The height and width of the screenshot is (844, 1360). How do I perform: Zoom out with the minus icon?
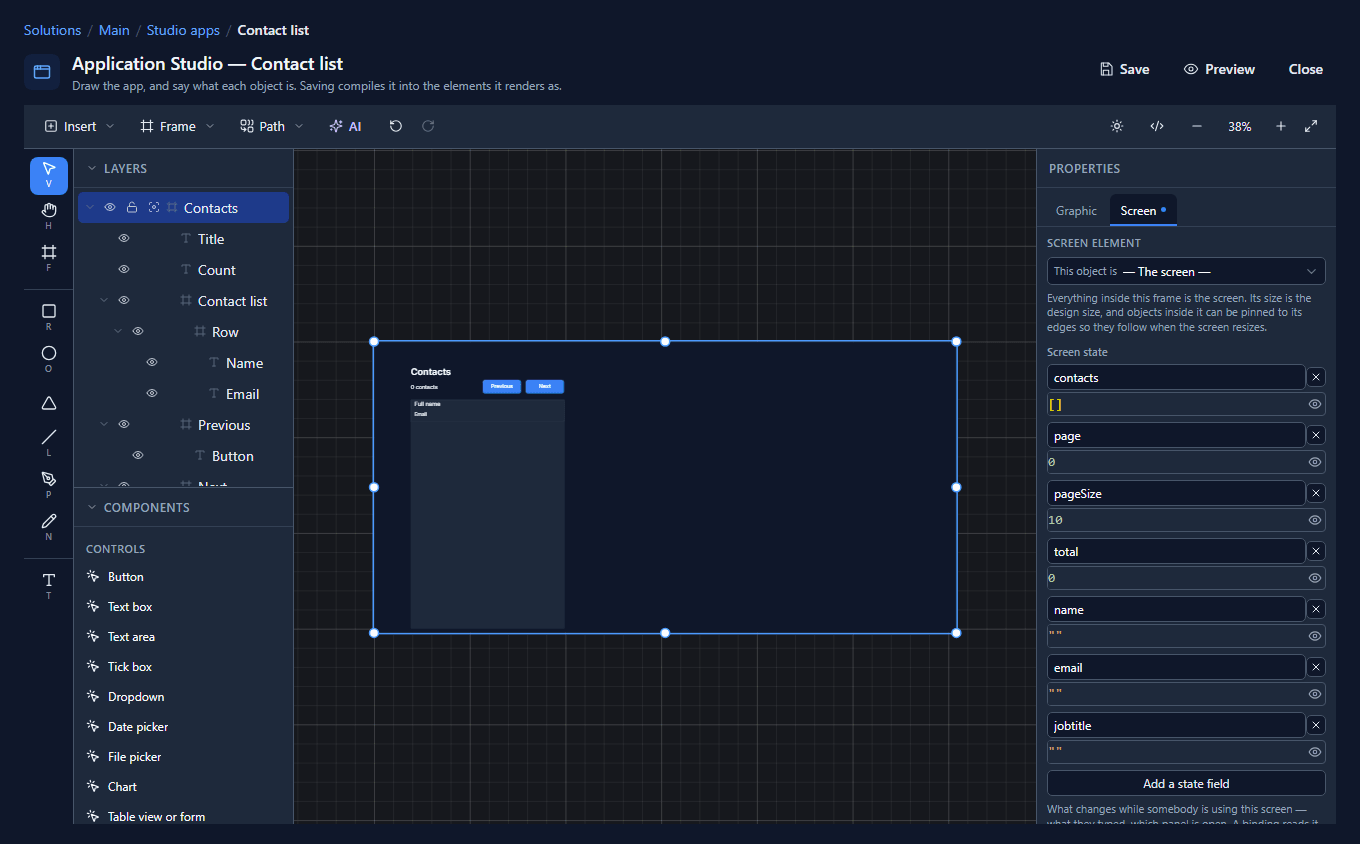[x=1197, y=126]
